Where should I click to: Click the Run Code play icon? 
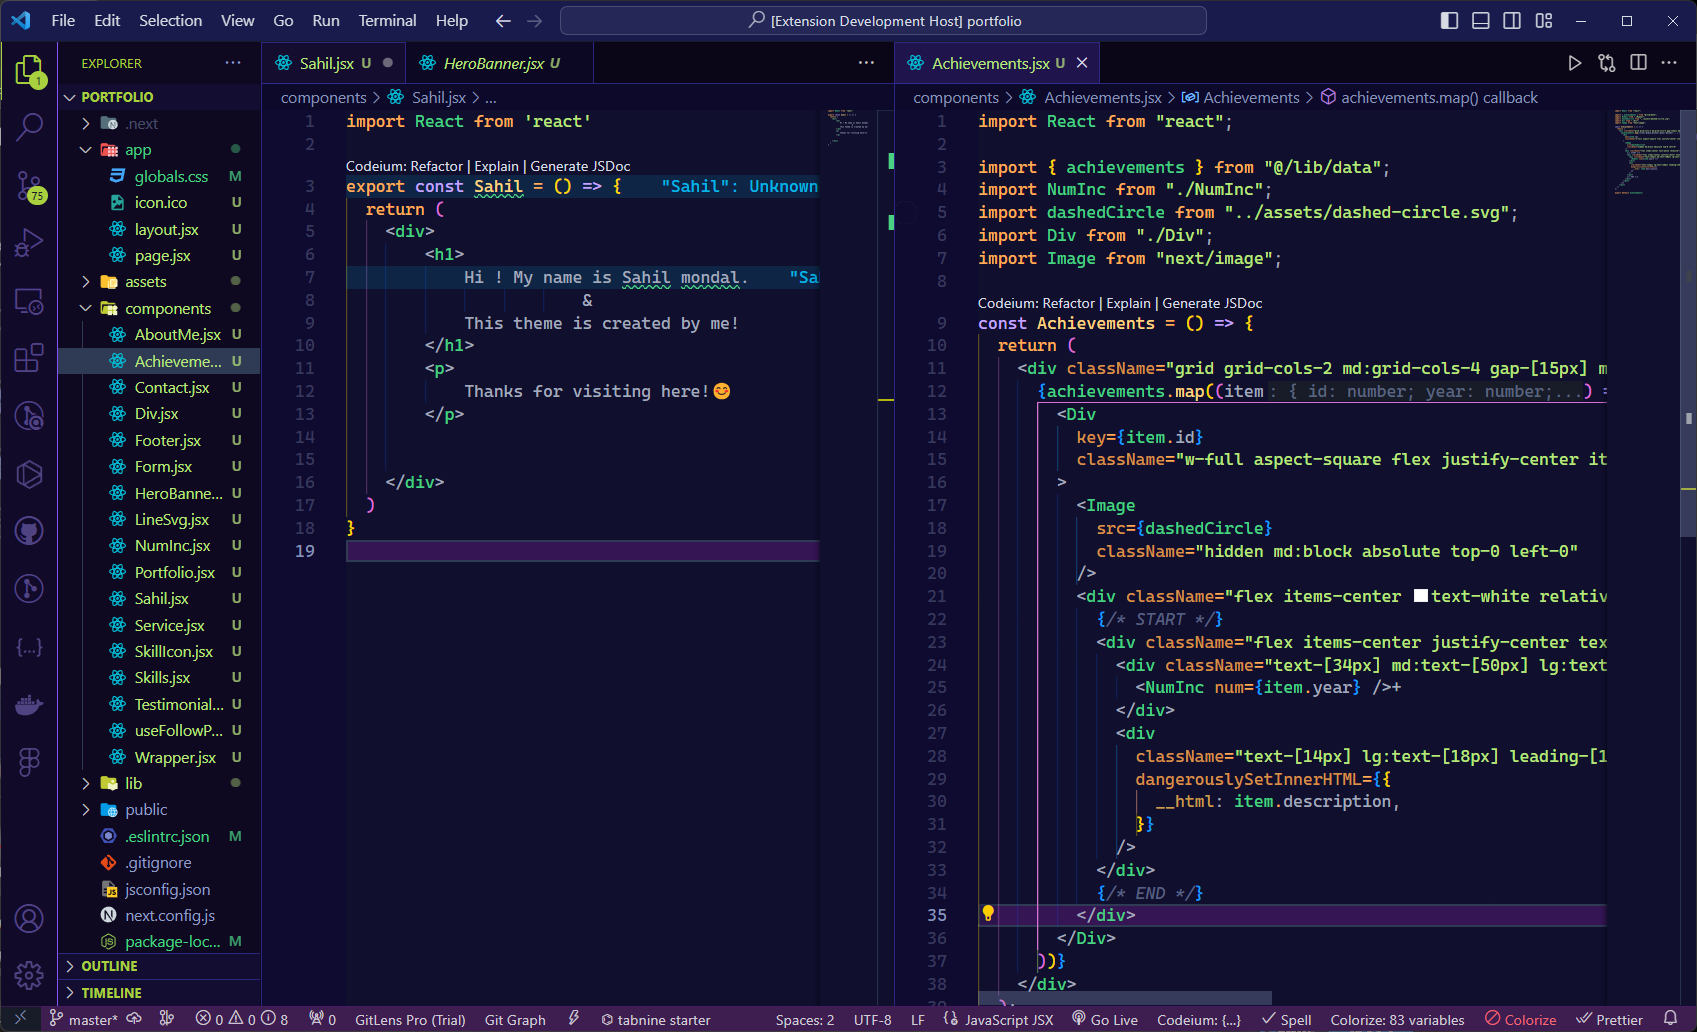(x=1575, y=63)
